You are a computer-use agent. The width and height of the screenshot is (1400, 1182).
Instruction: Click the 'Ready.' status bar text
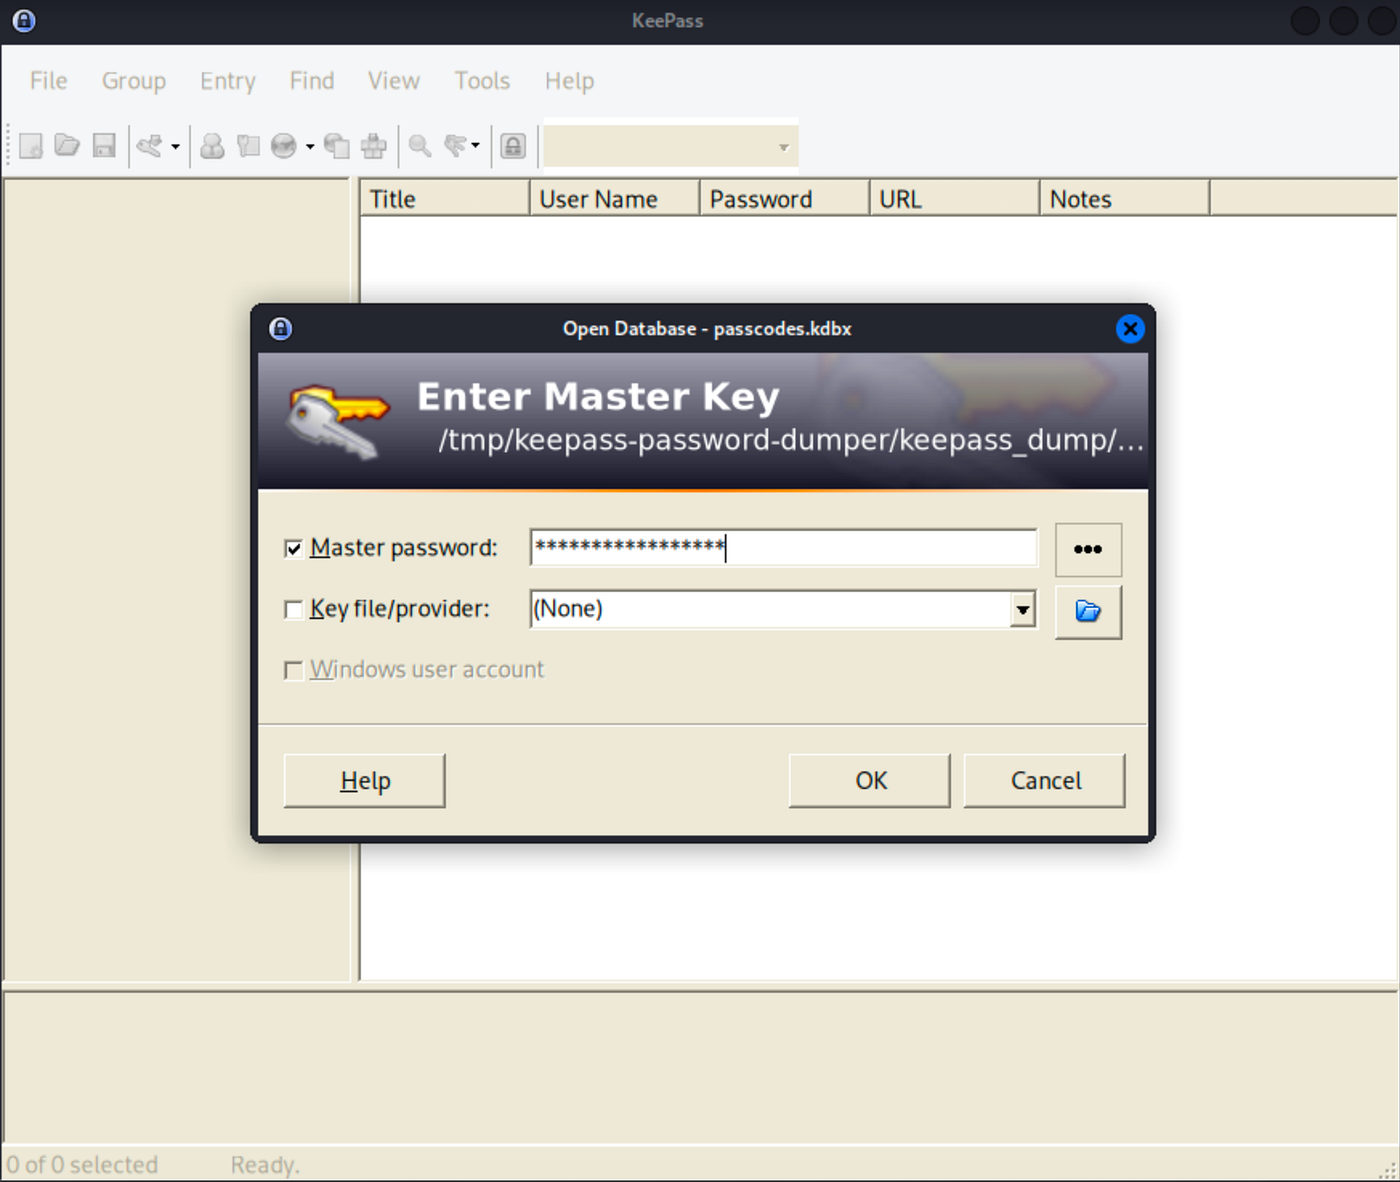click(x=265, y=1165)
